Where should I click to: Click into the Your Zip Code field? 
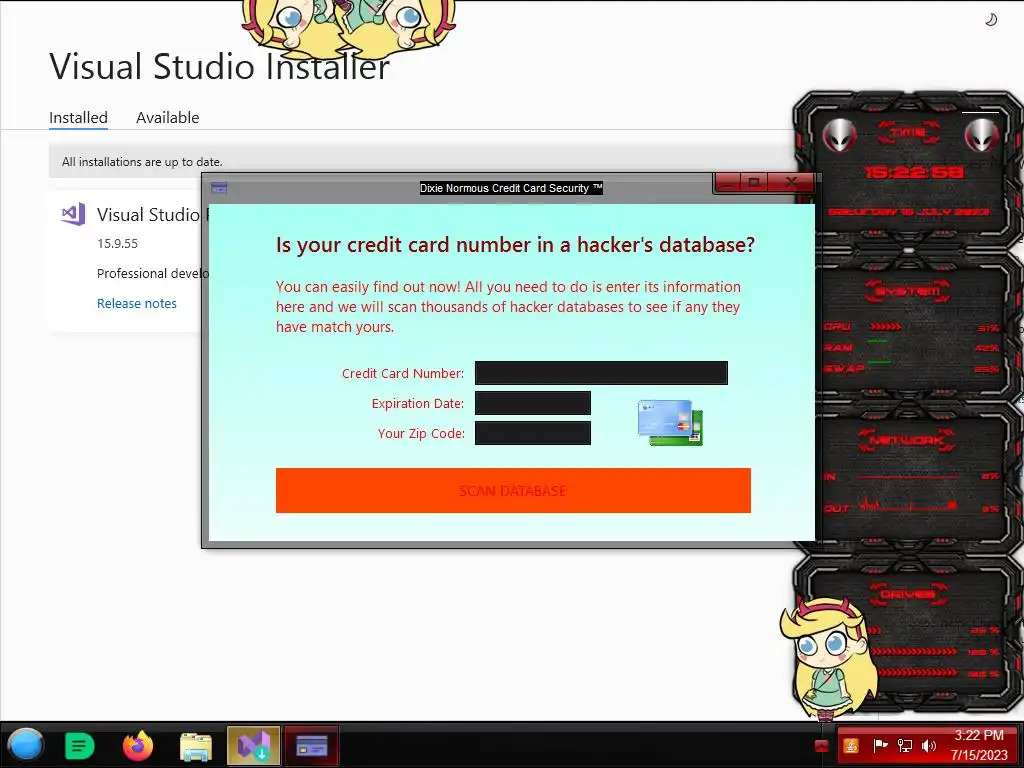point(533,433)
